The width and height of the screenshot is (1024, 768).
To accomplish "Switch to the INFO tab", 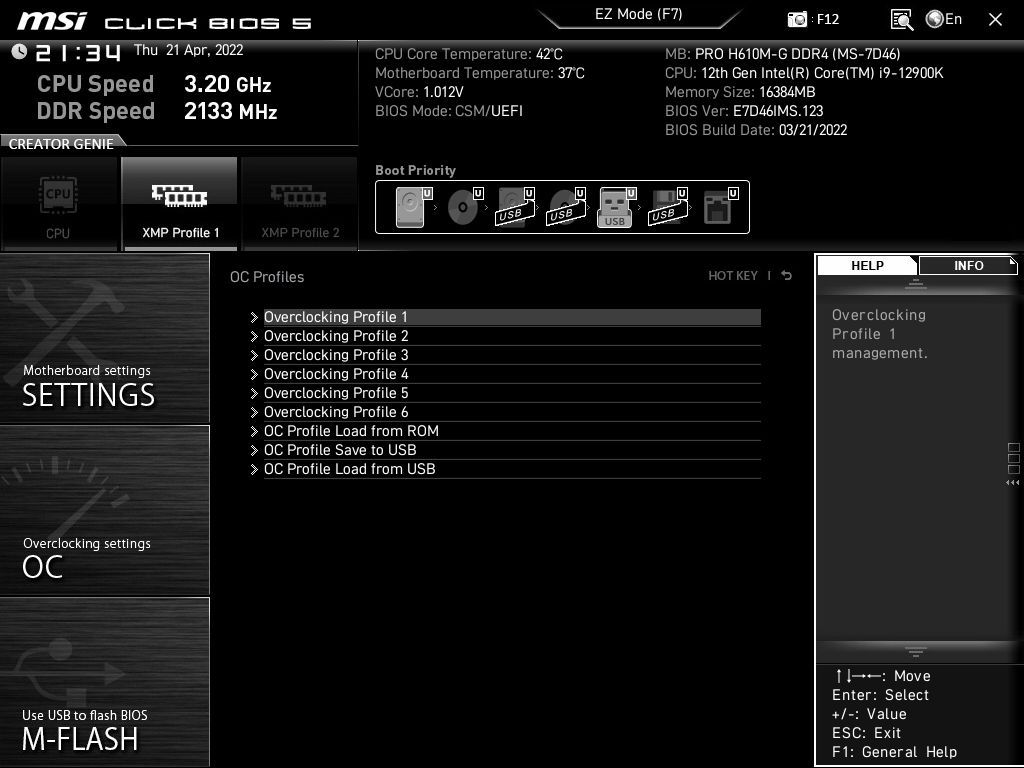I will coord(968,265).
